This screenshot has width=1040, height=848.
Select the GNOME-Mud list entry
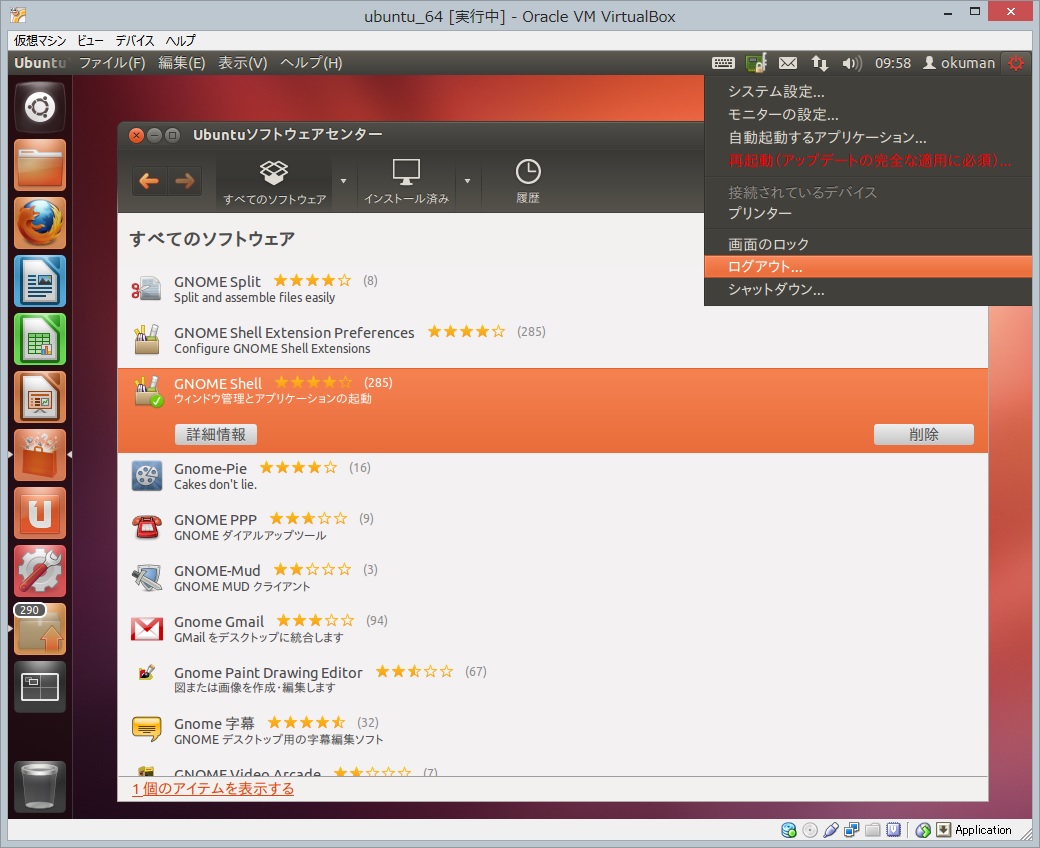pyautogui.click(x=552, y=578)
